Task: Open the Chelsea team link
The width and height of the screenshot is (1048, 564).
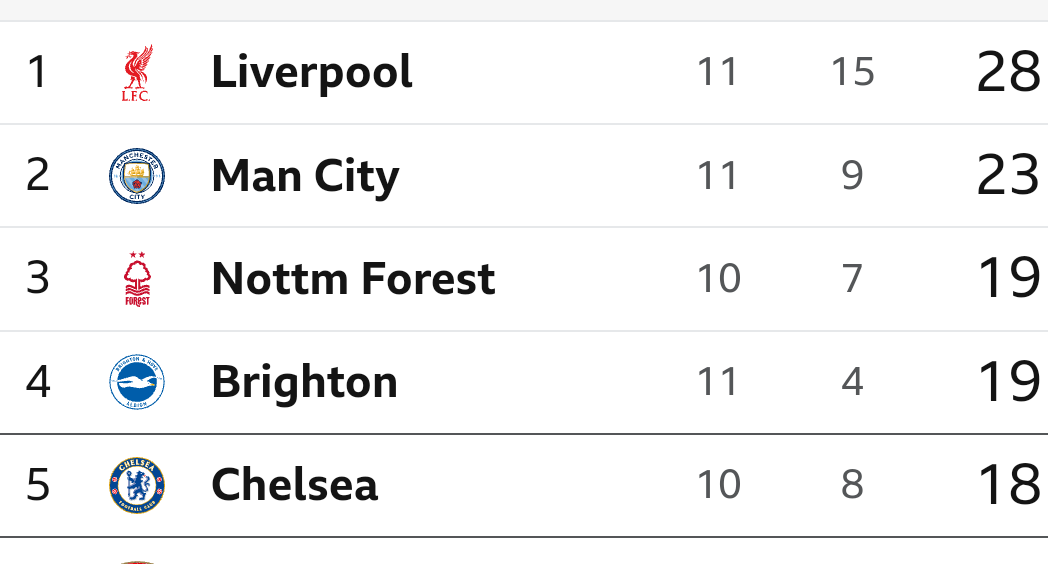Action: 295,484
